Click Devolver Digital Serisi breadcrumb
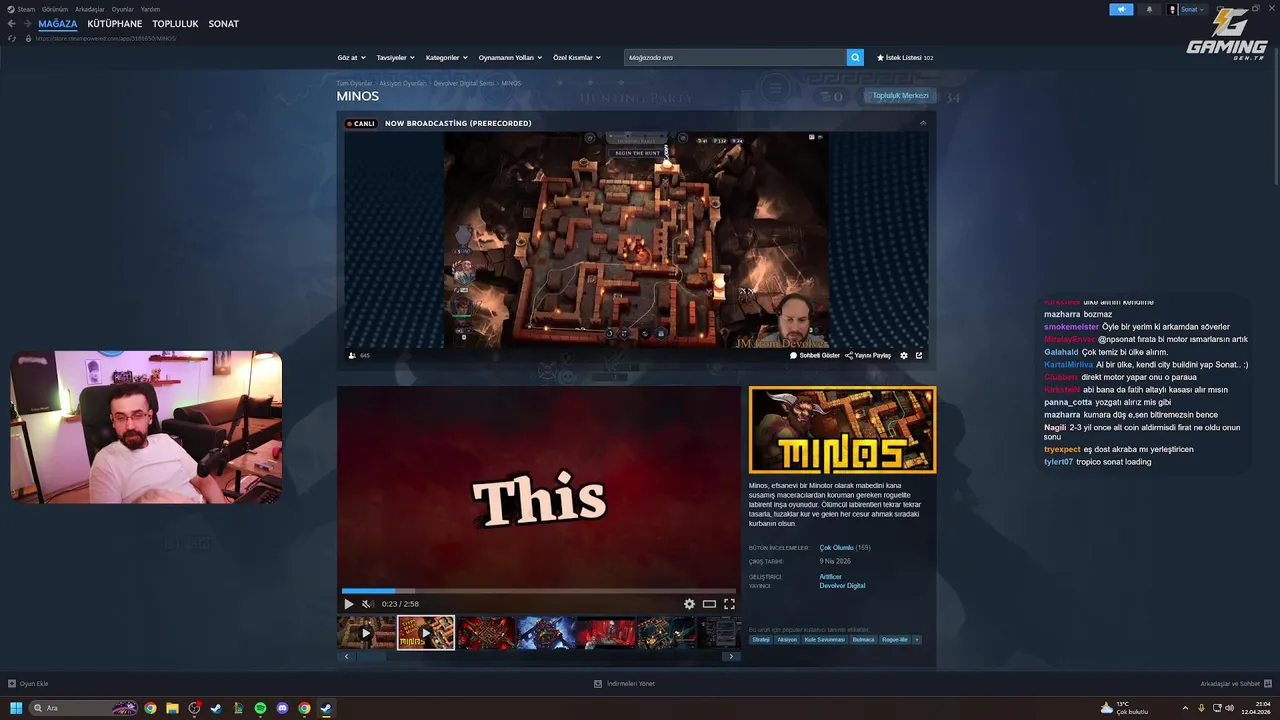This screenshot has width=1280, height=720. pos(464,83)
